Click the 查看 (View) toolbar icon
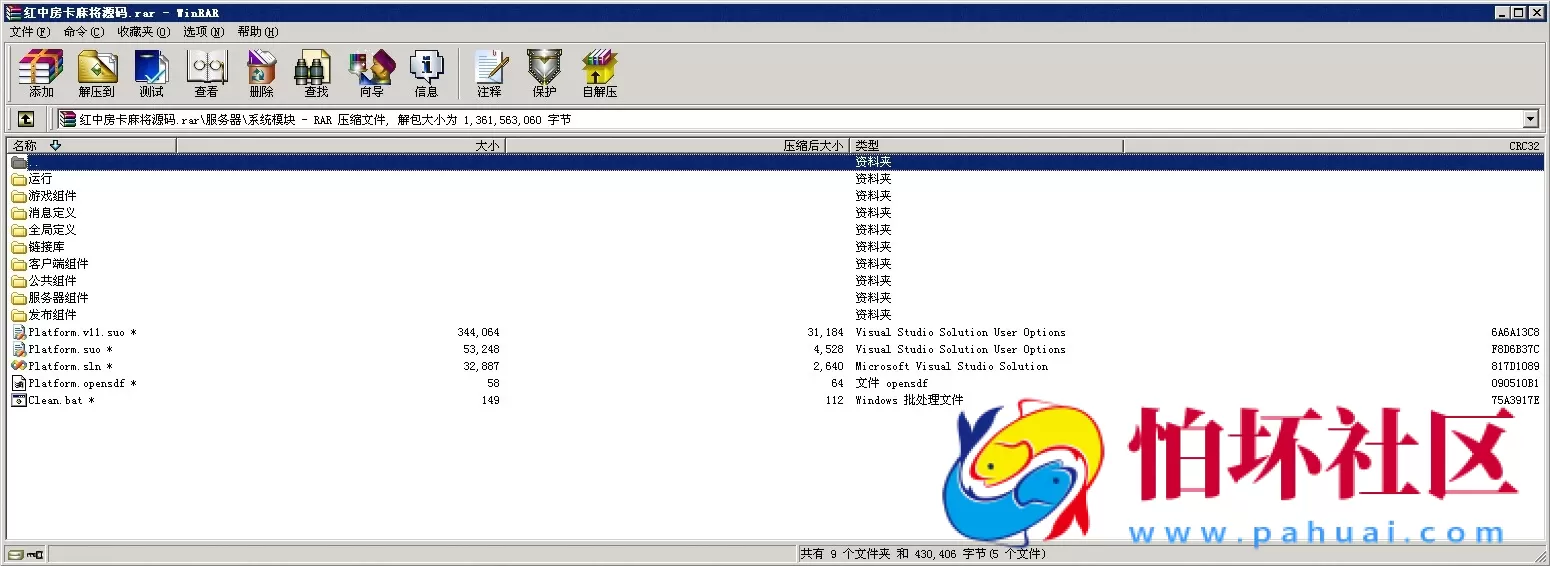 click(x=207, y=73)
